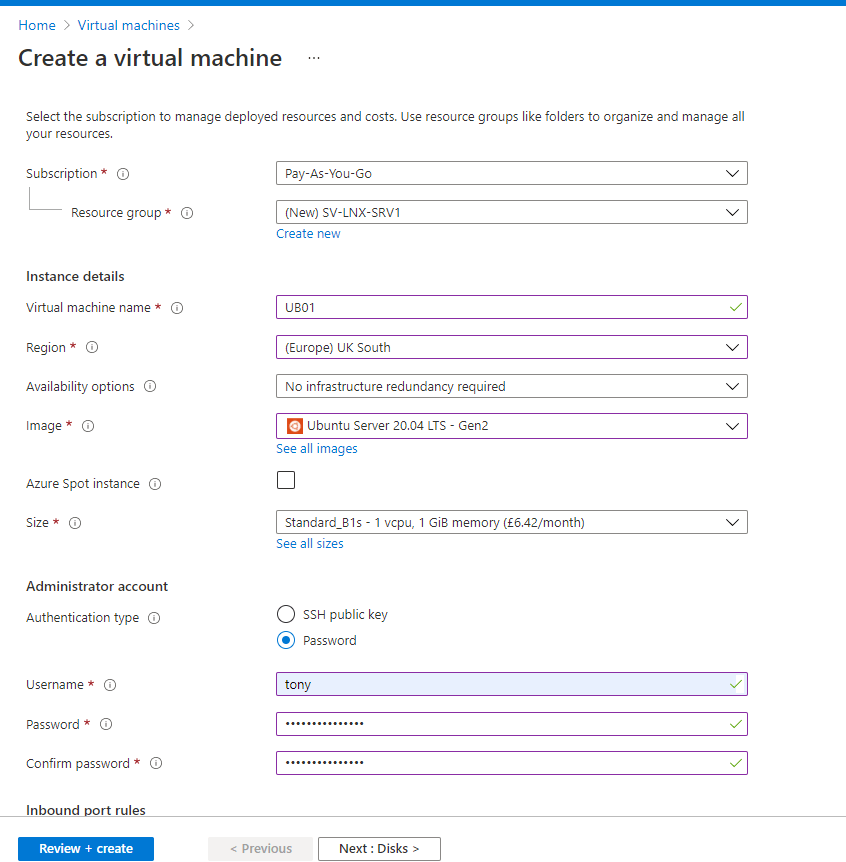846x862 pixels.
Task: Open the Size dropdown for Standard_B1s
Action: click(x=511, y=522)
